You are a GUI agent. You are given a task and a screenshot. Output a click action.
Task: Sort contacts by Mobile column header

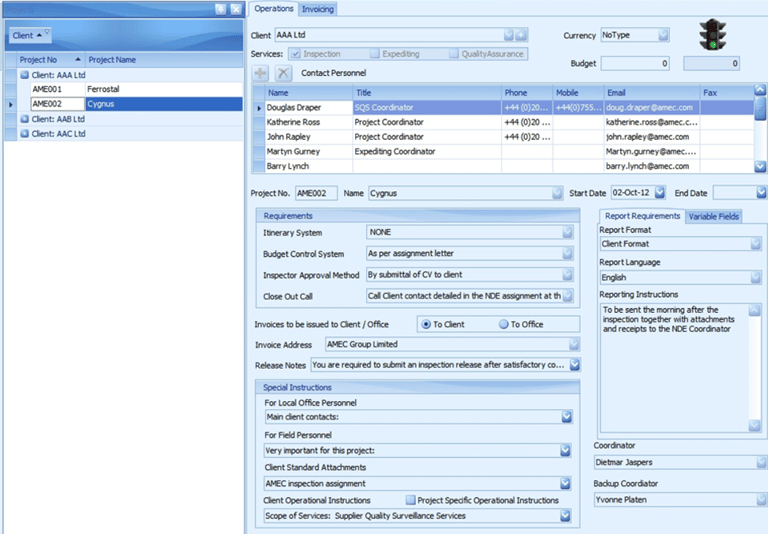click(x=578, y=93)
